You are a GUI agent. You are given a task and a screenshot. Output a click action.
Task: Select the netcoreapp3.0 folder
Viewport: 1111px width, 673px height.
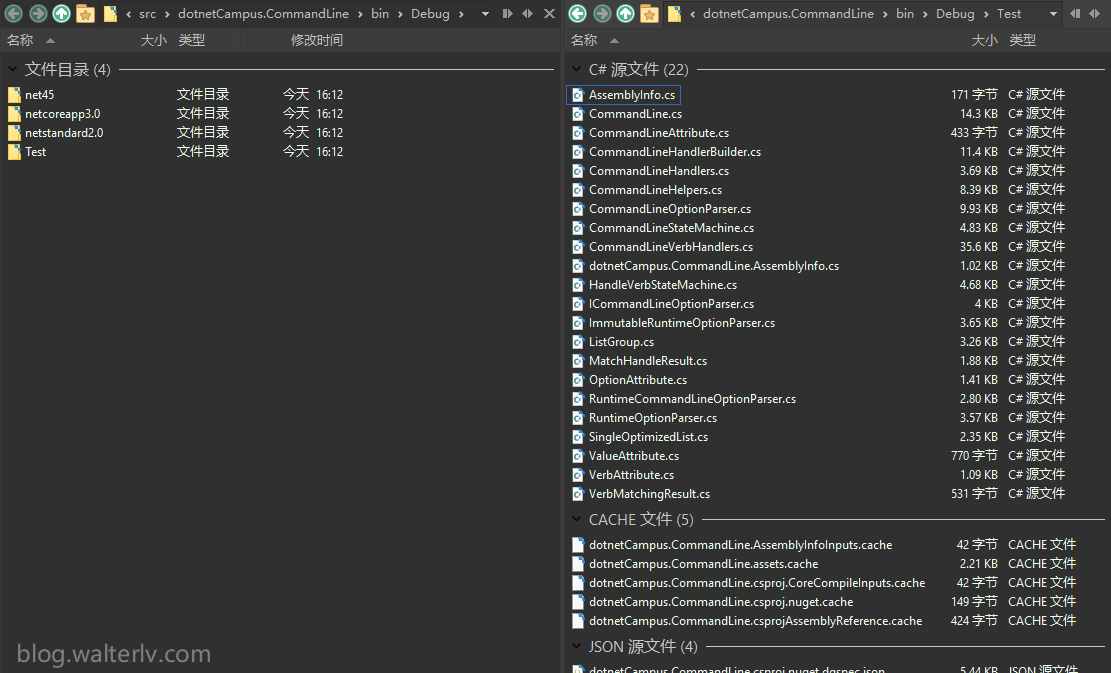click(x=62, y=114)
